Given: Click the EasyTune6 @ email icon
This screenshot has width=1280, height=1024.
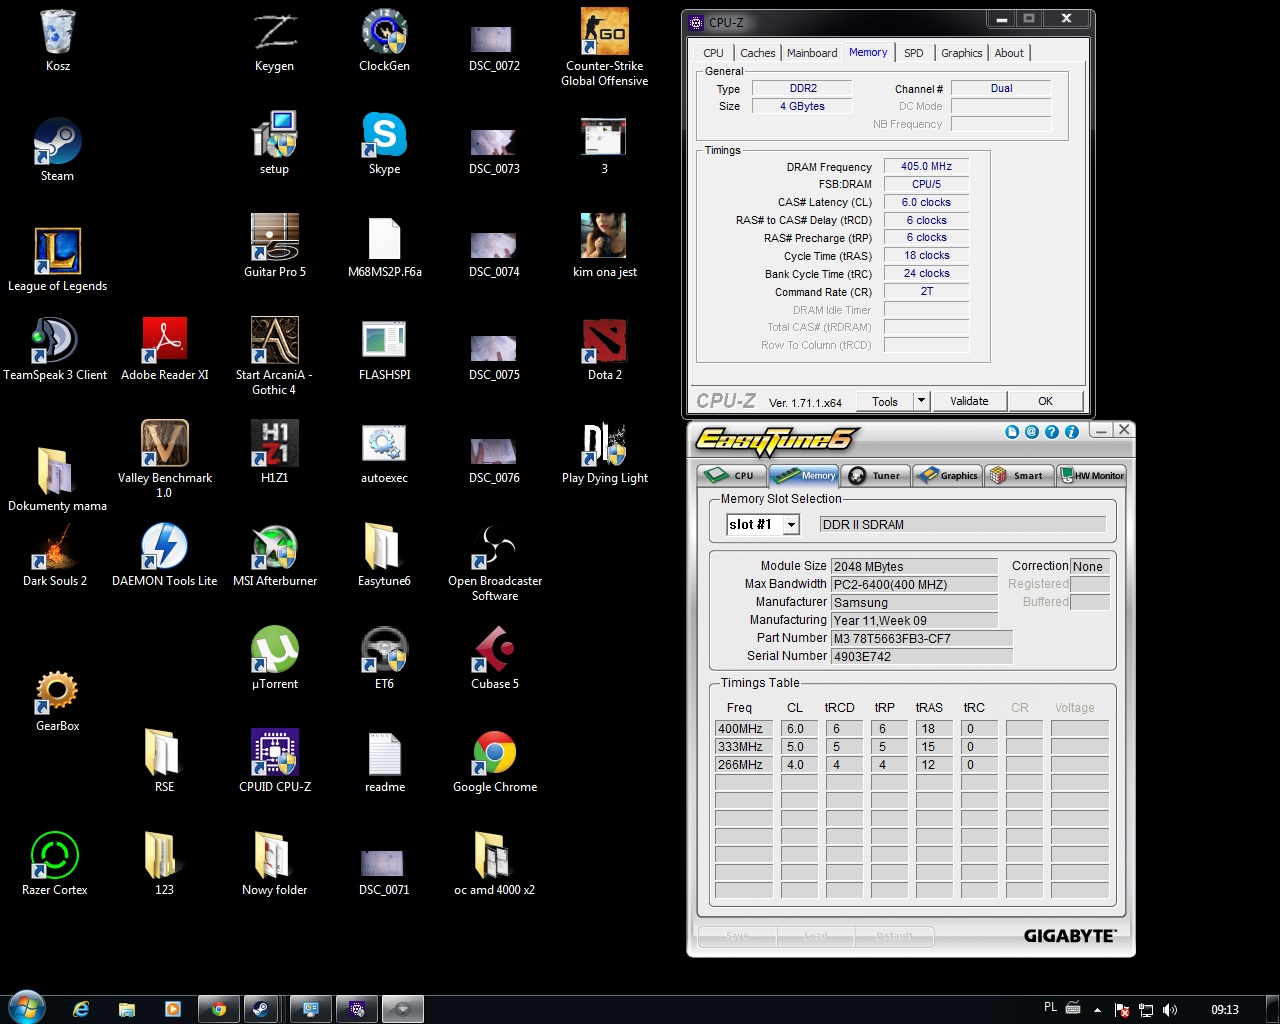Looking at the screenshot, I should point(1031,432).
